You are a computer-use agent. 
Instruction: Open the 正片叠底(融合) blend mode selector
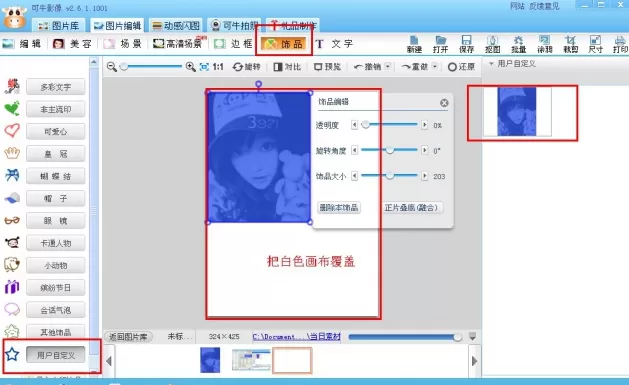click(x=412, y=207)
